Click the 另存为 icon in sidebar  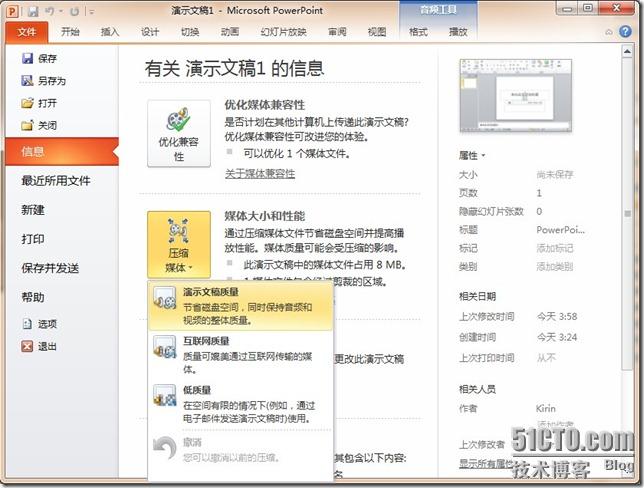(27, 81)
